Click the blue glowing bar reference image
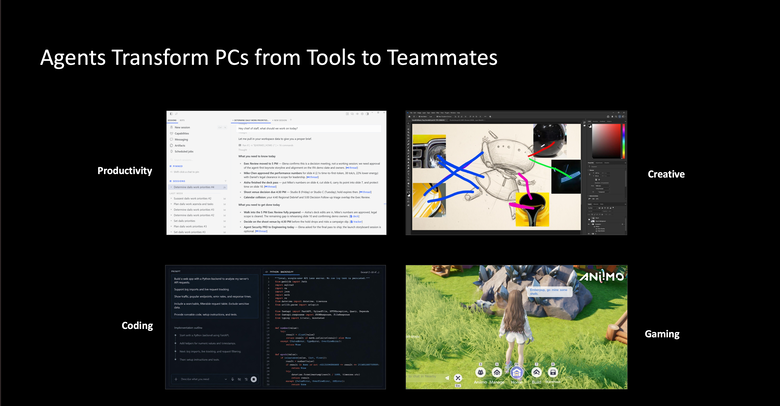Image resolution: width=780 pixels, height=406 pixels. pos(566,176)
